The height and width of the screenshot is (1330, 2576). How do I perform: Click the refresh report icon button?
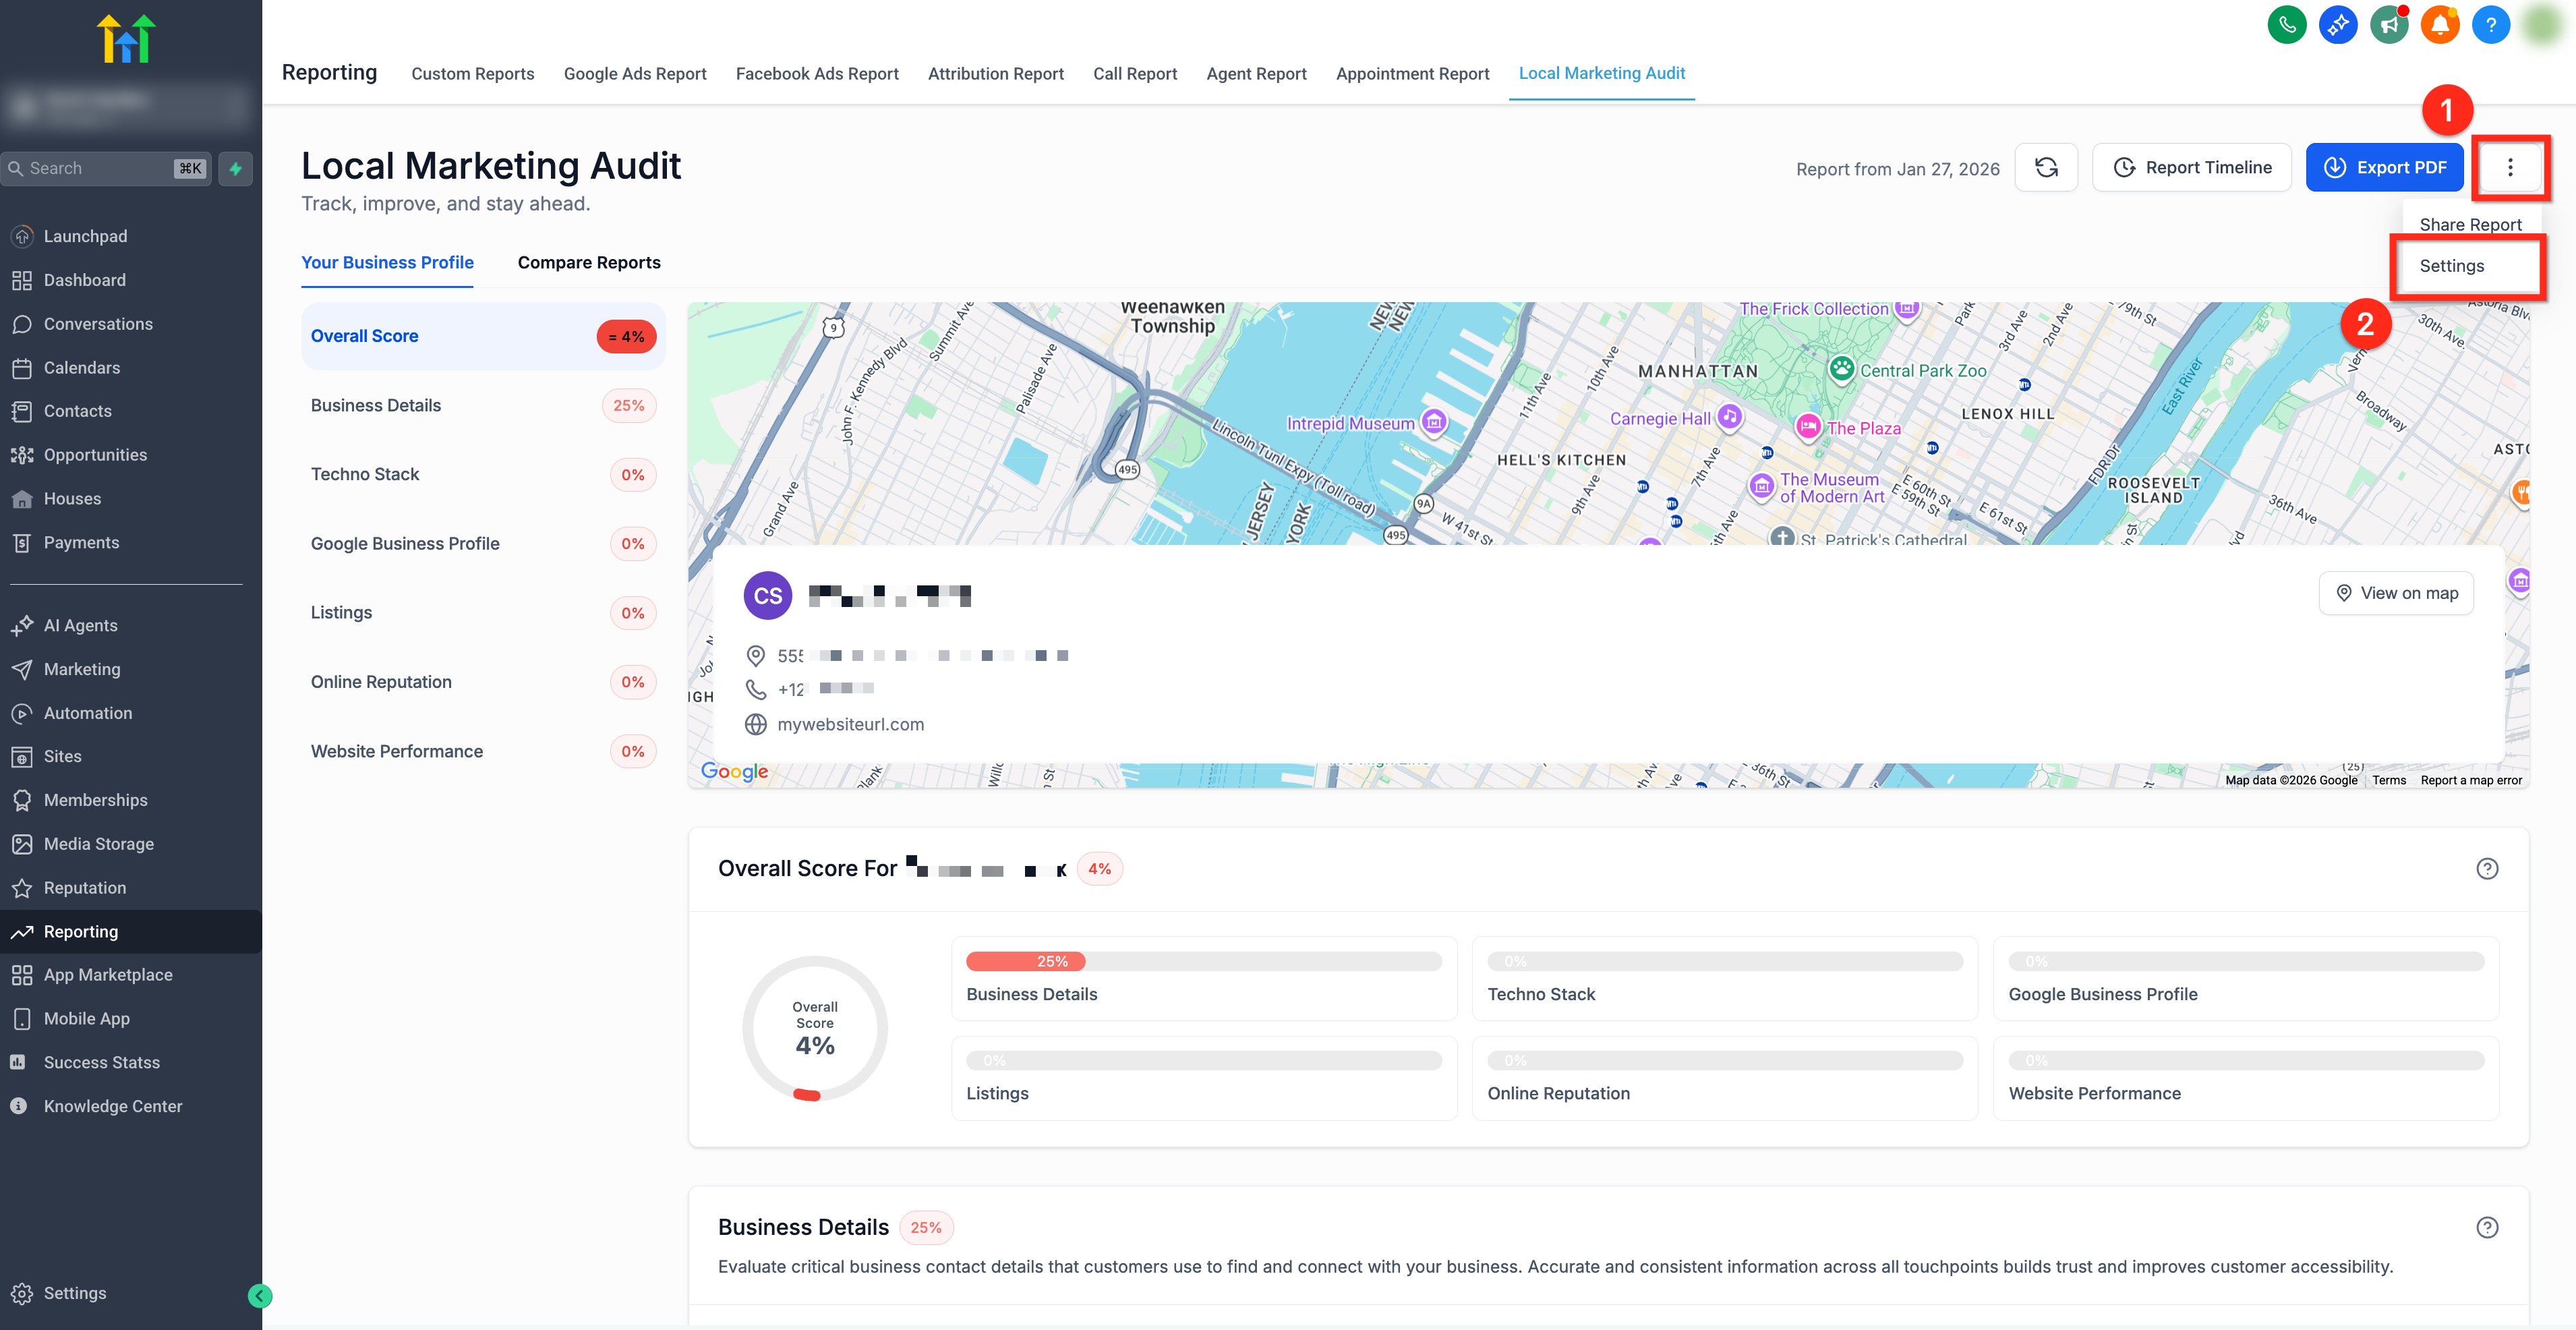pos(2045,168)
